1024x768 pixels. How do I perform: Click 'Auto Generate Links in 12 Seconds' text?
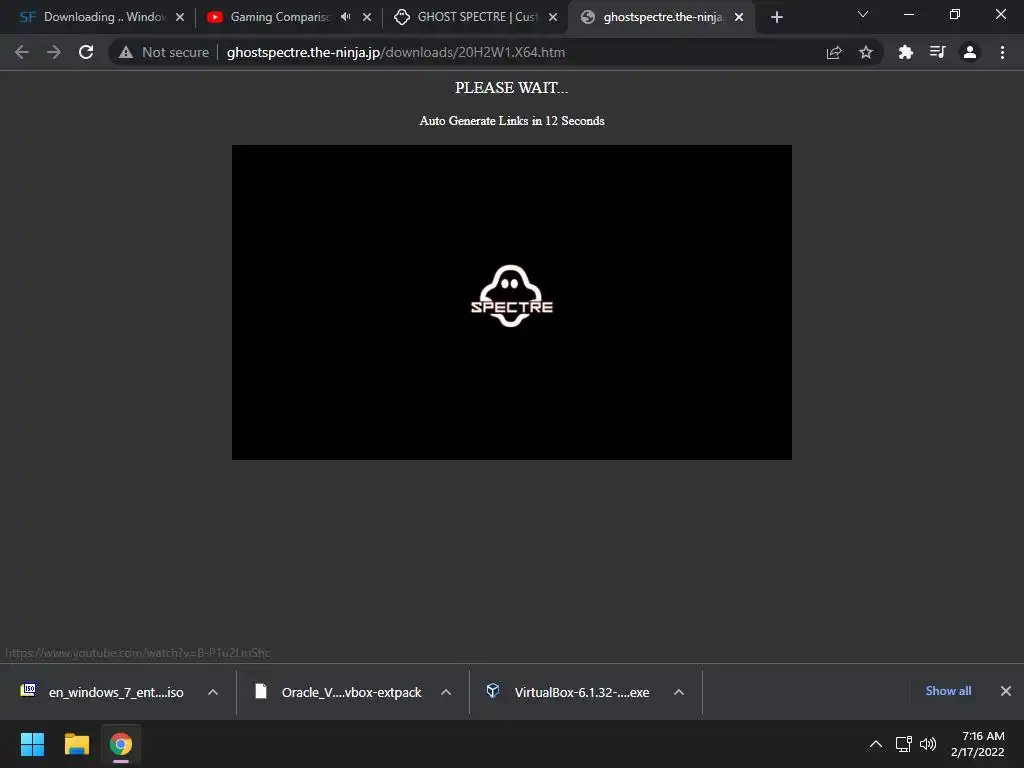[511, 121]
